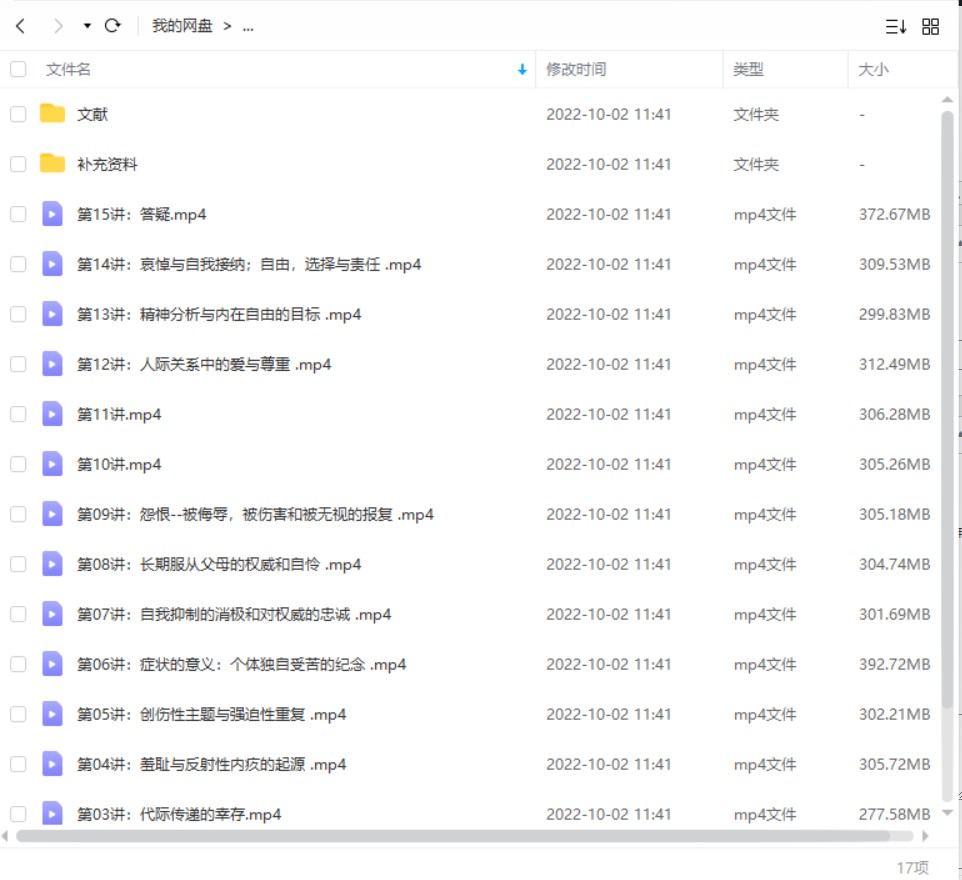Select 第08讲：长期服从父母的权威和自怜 file name
This screenshot has height=880, width=962.
[218, 565]
